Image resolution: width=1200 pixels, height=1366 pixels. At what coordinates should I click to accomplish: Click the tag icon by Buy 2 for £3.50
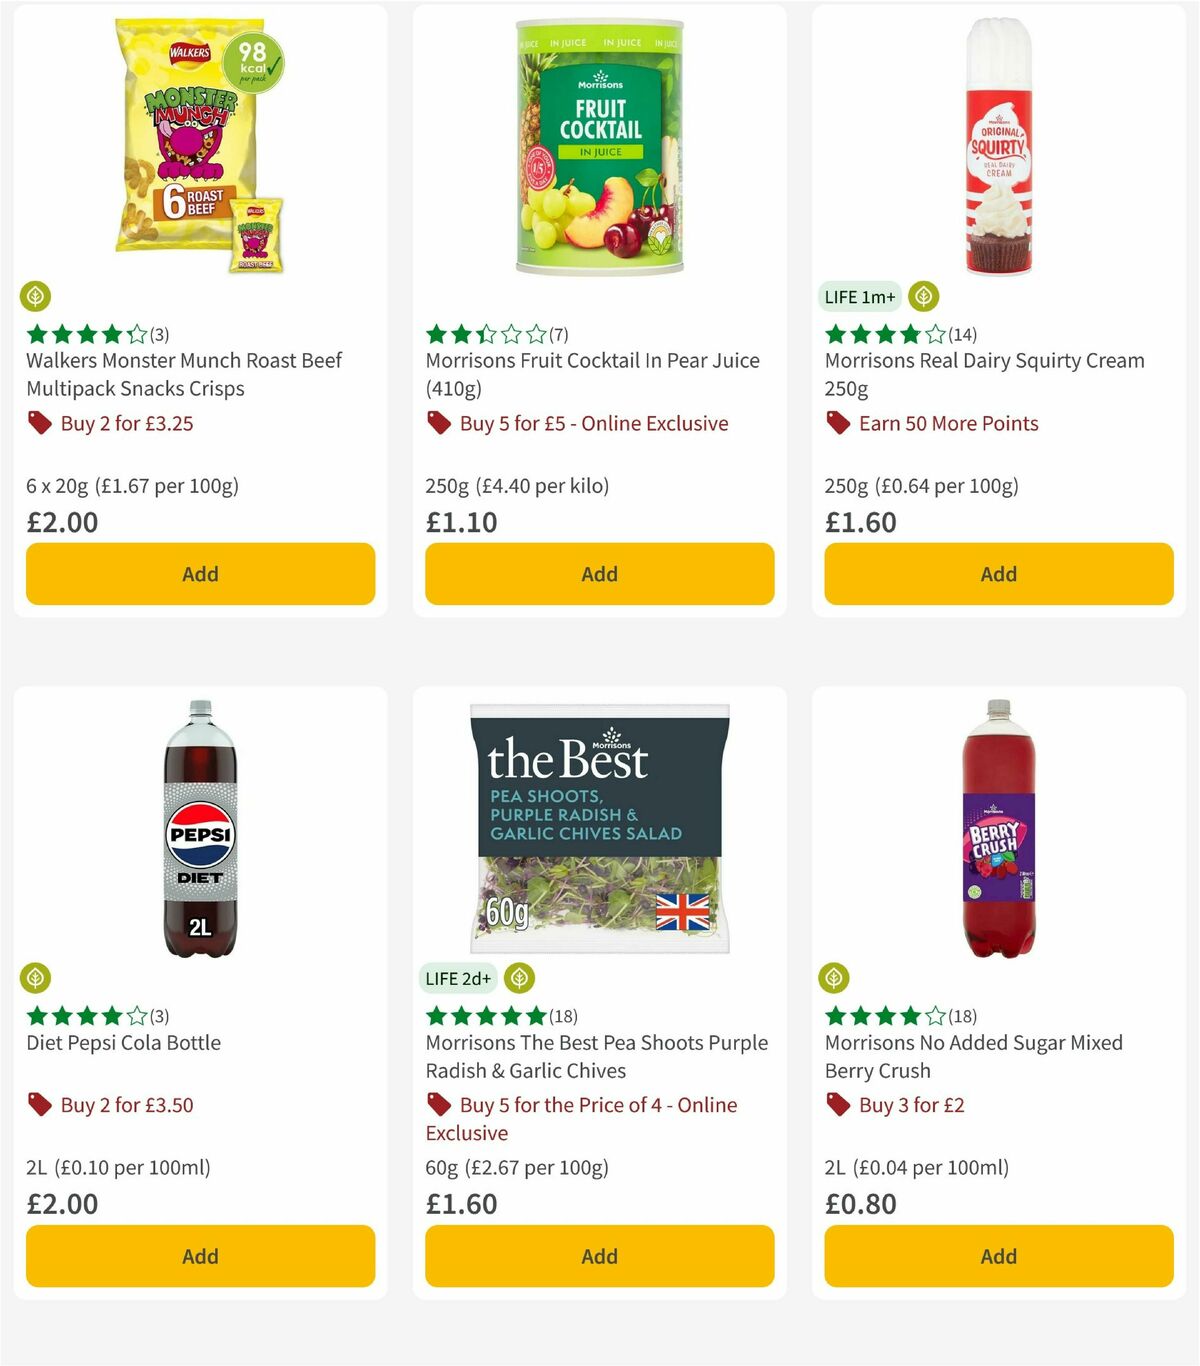tap(39, 1105)
